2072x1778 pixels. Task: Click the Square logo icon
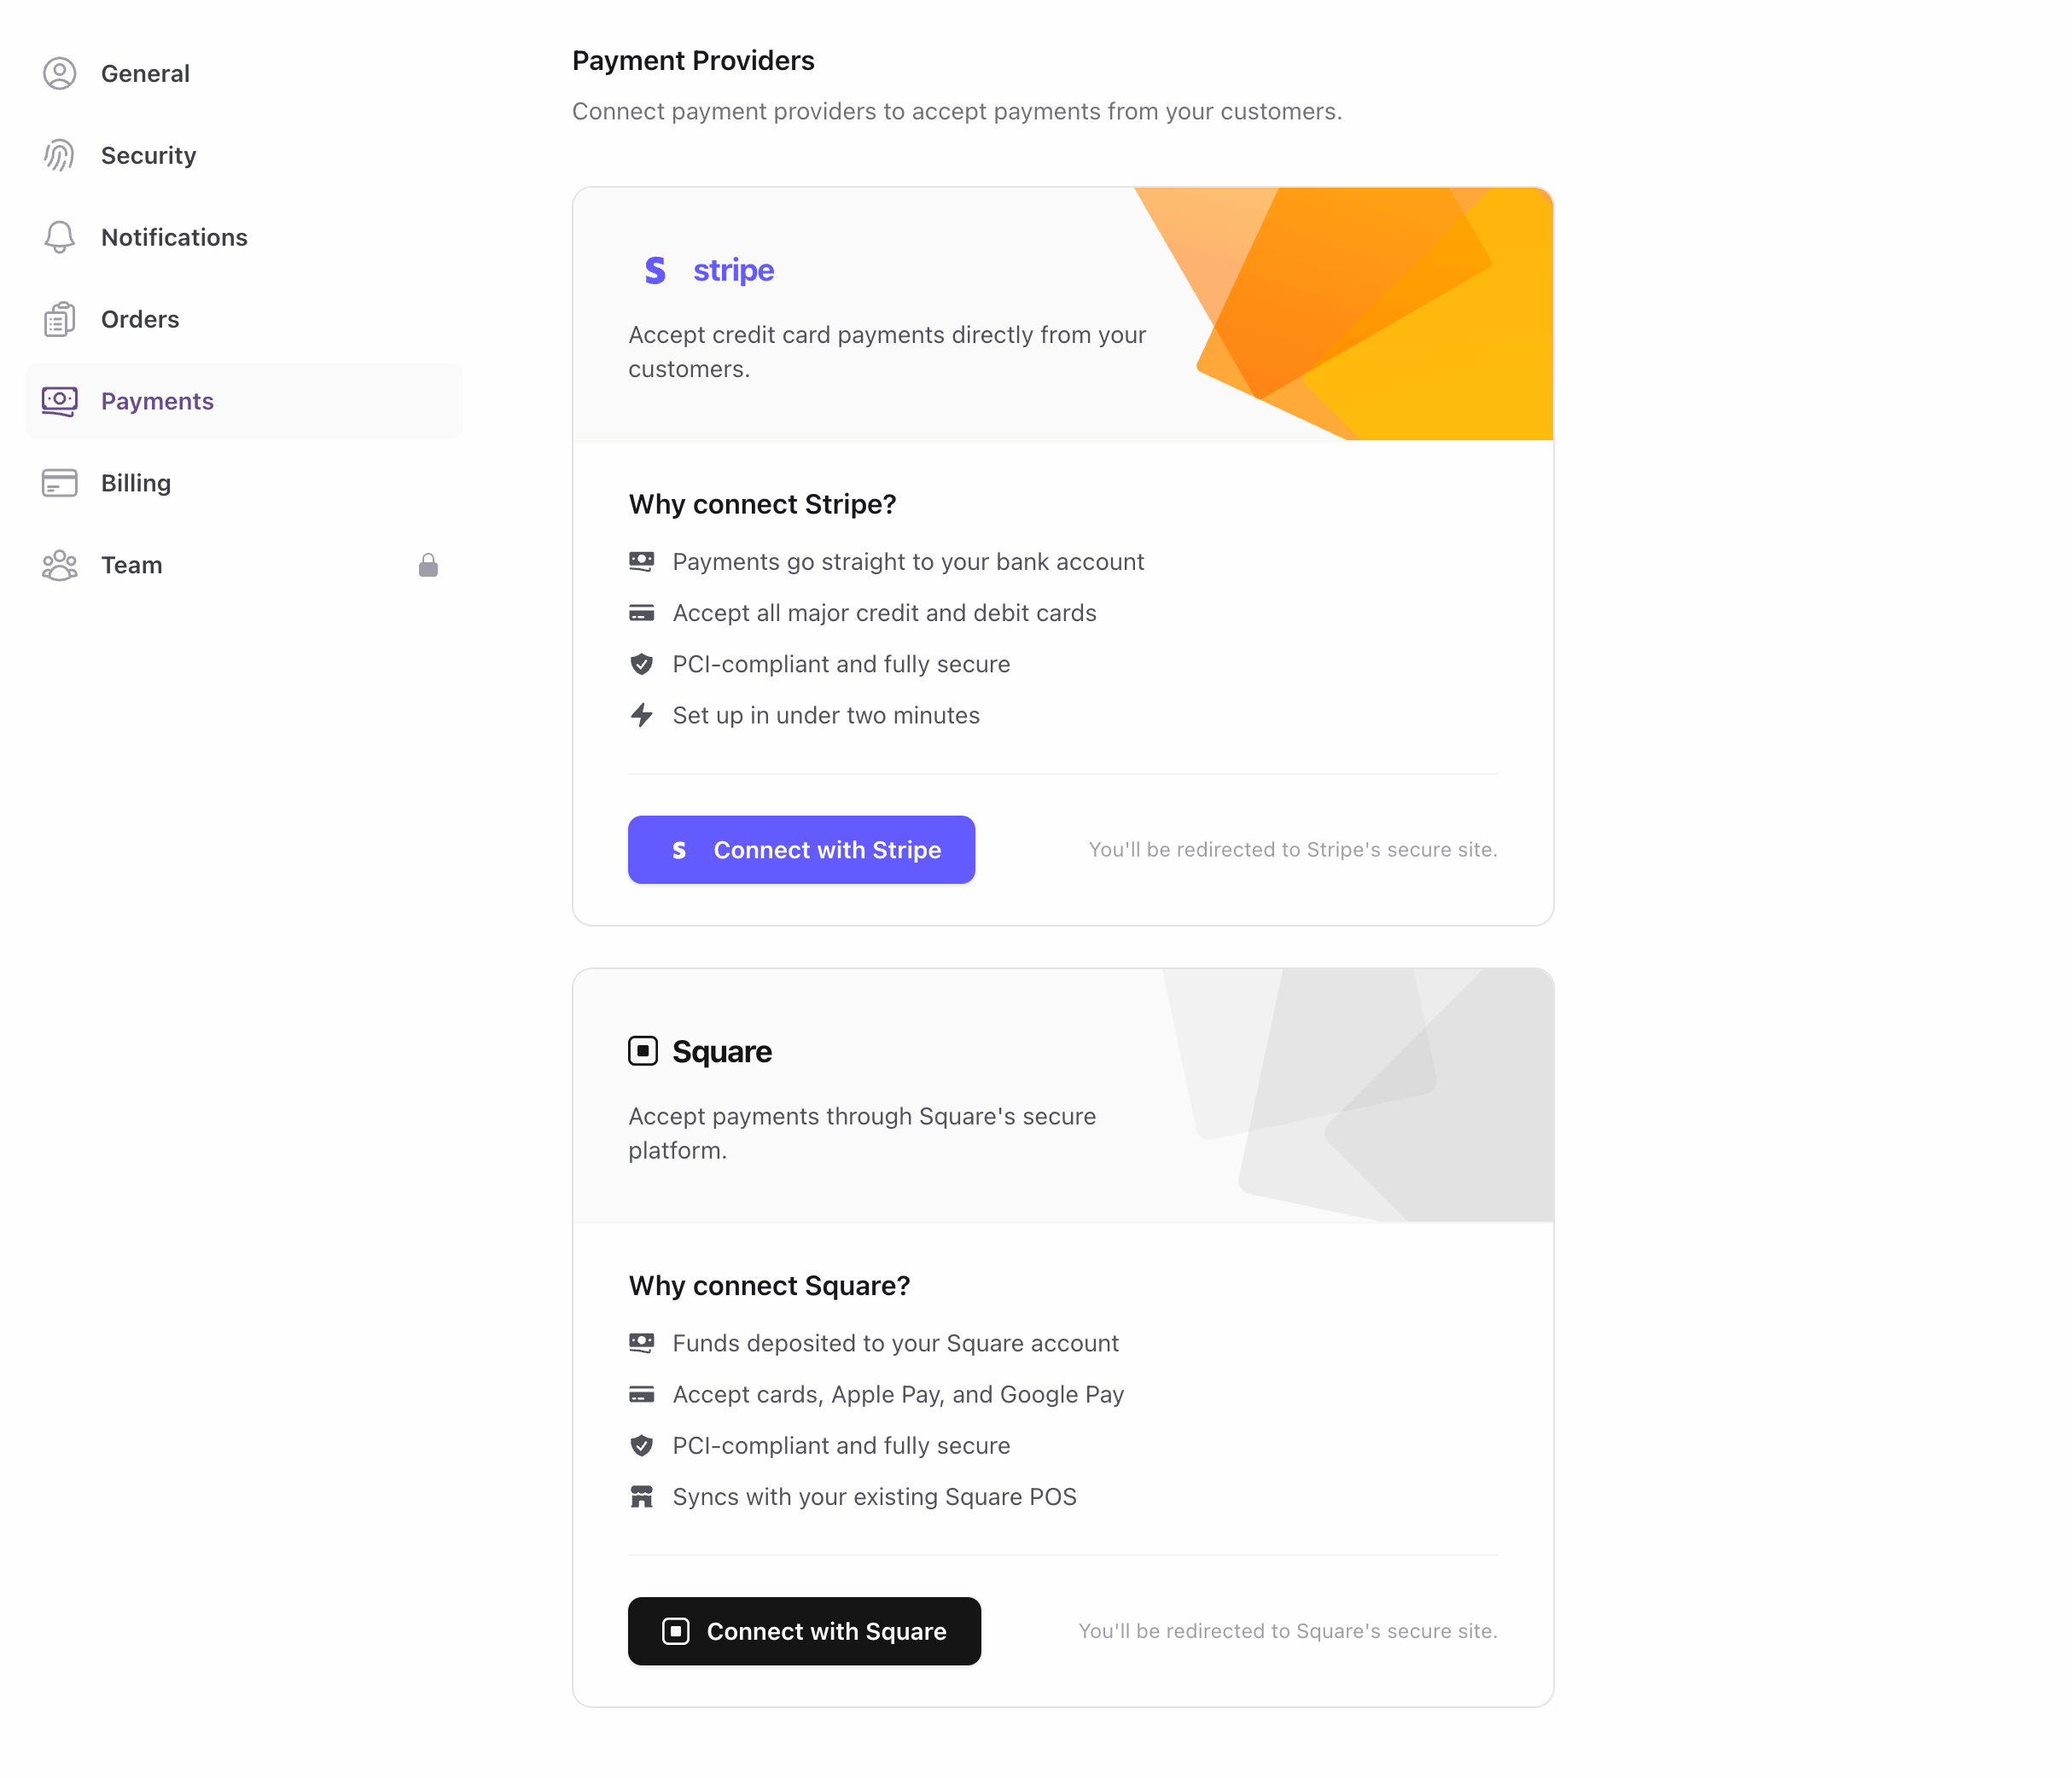pos(643,1051)
